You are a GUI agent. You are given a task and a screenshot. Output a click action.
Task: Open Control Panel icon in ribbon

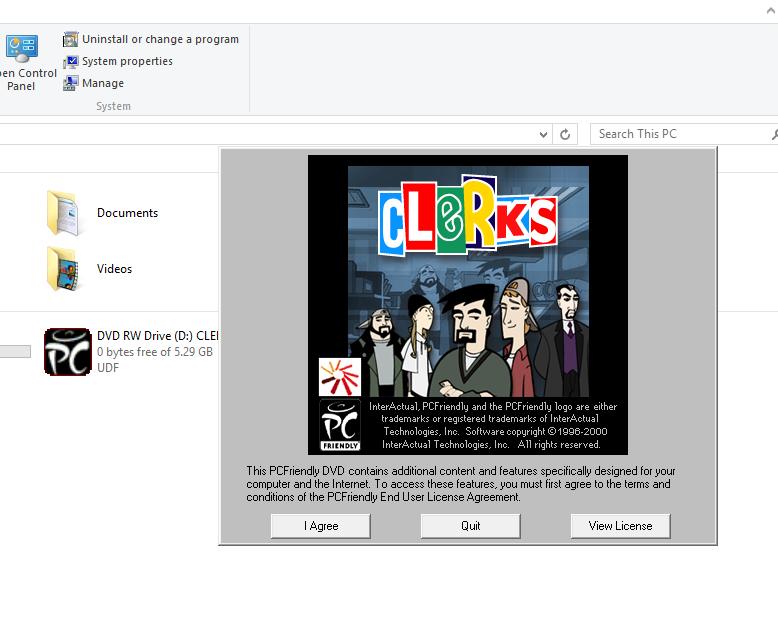pos(22,49)
